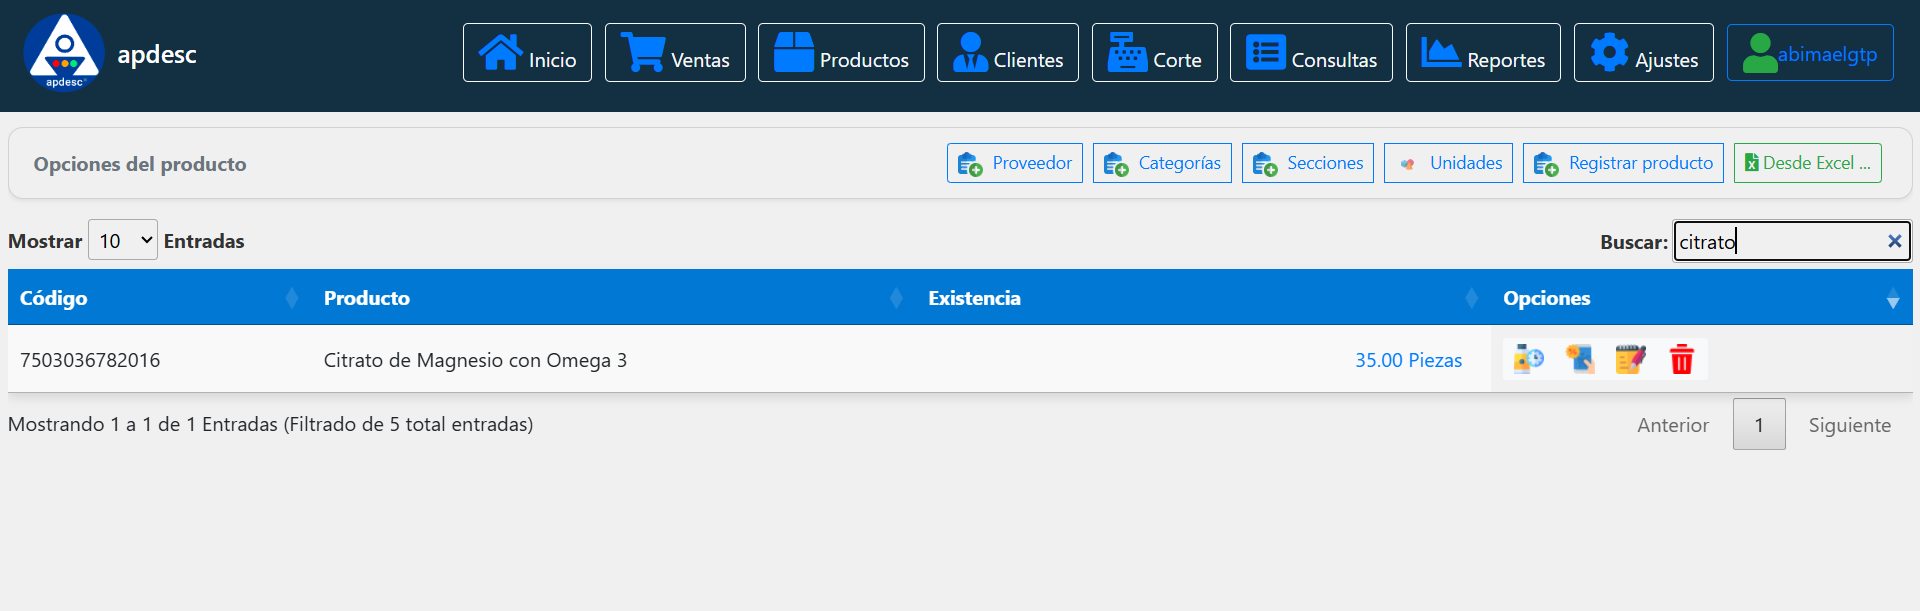Click the Proveedor button
This screenshot has height=611, width=1920.
click(x=1015, y=163)
